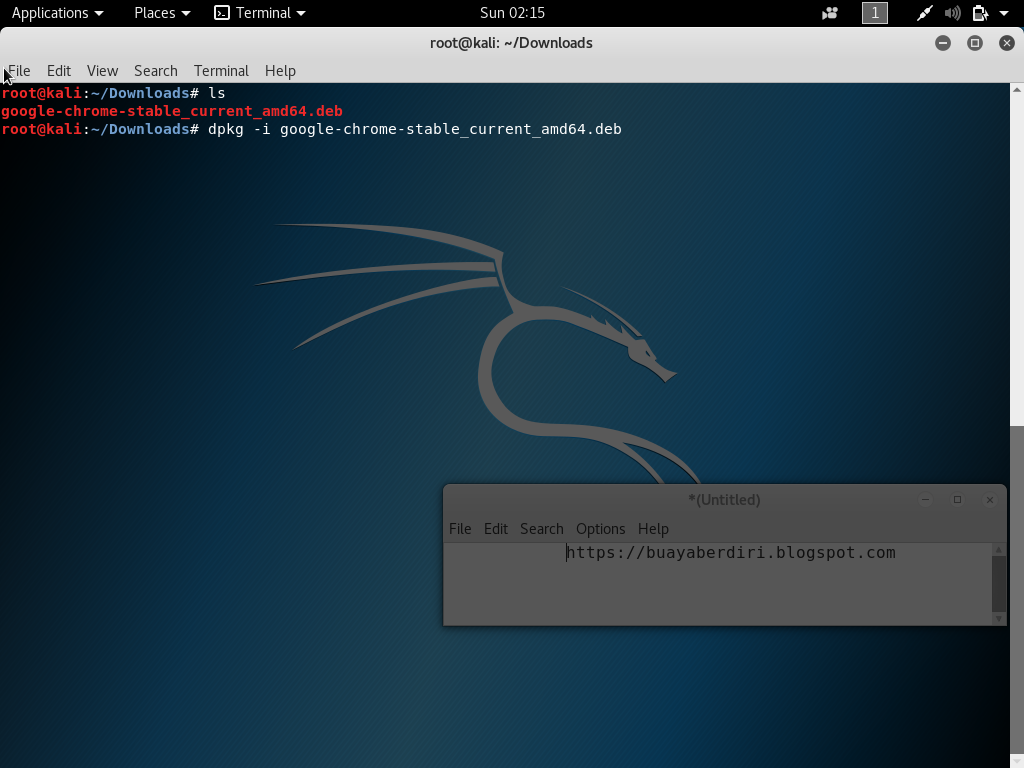Minimize the Untitled editor window
1024x768 pixels.
tap(925, 500)
